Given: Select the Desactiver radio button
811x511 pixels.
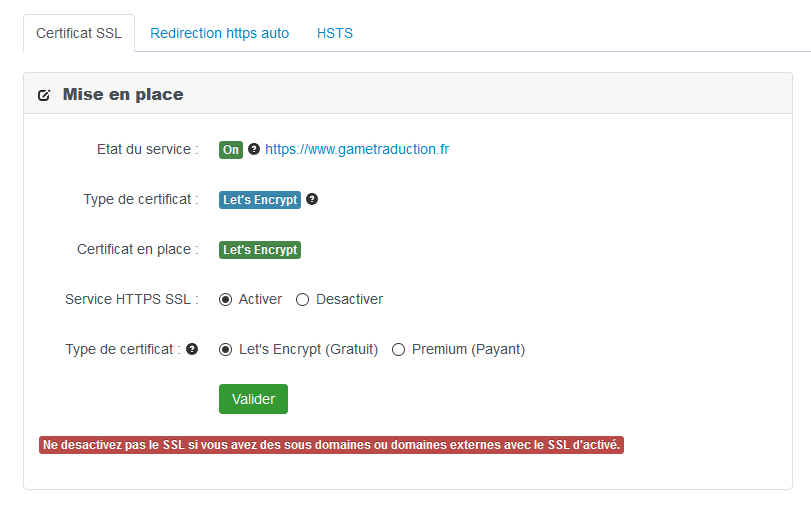Looking at the screenshot, I should [x=303, y=299].
